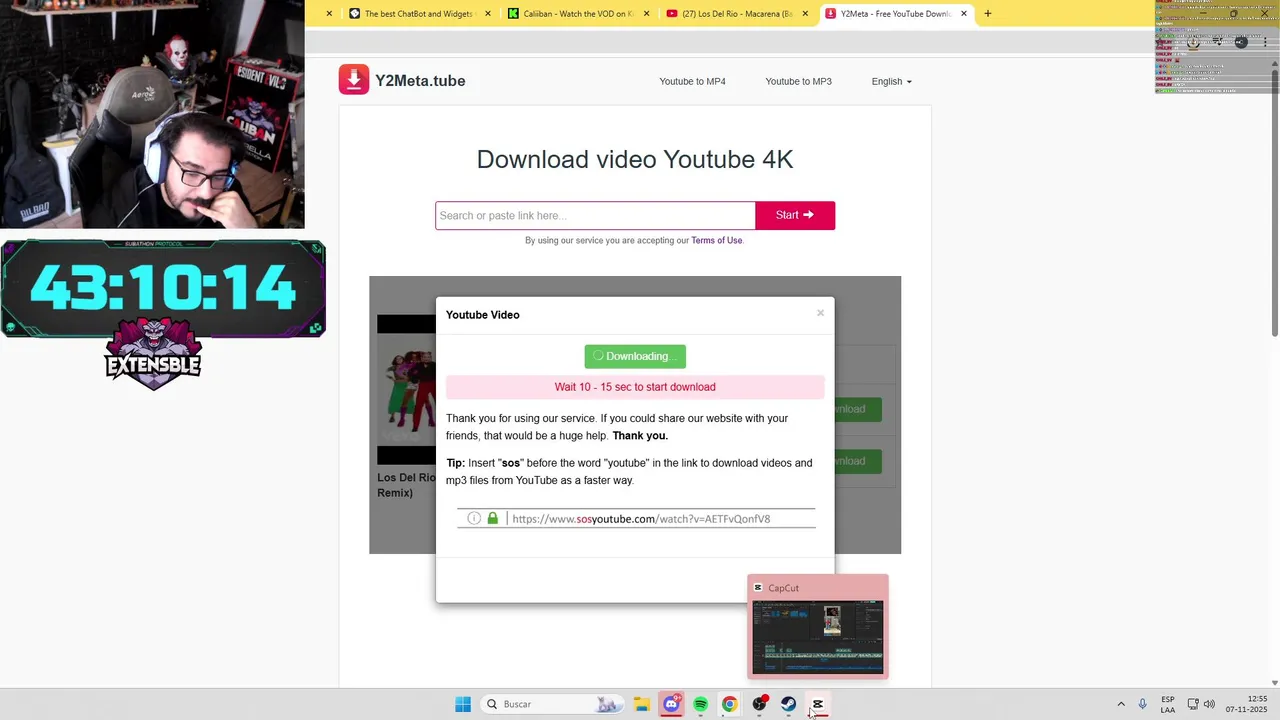Click the Y2Meta.tube logo icon
The height and width of the screenshot is (720, 1280).
(x=353, y=80)
